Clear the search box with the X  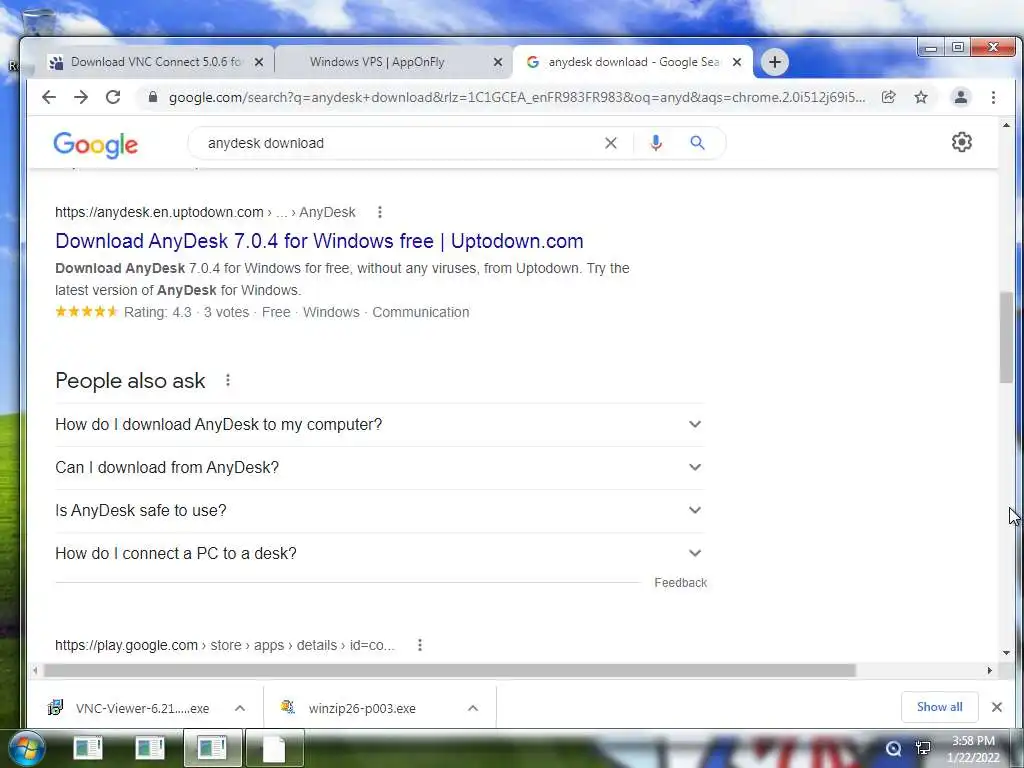[611, 143]
